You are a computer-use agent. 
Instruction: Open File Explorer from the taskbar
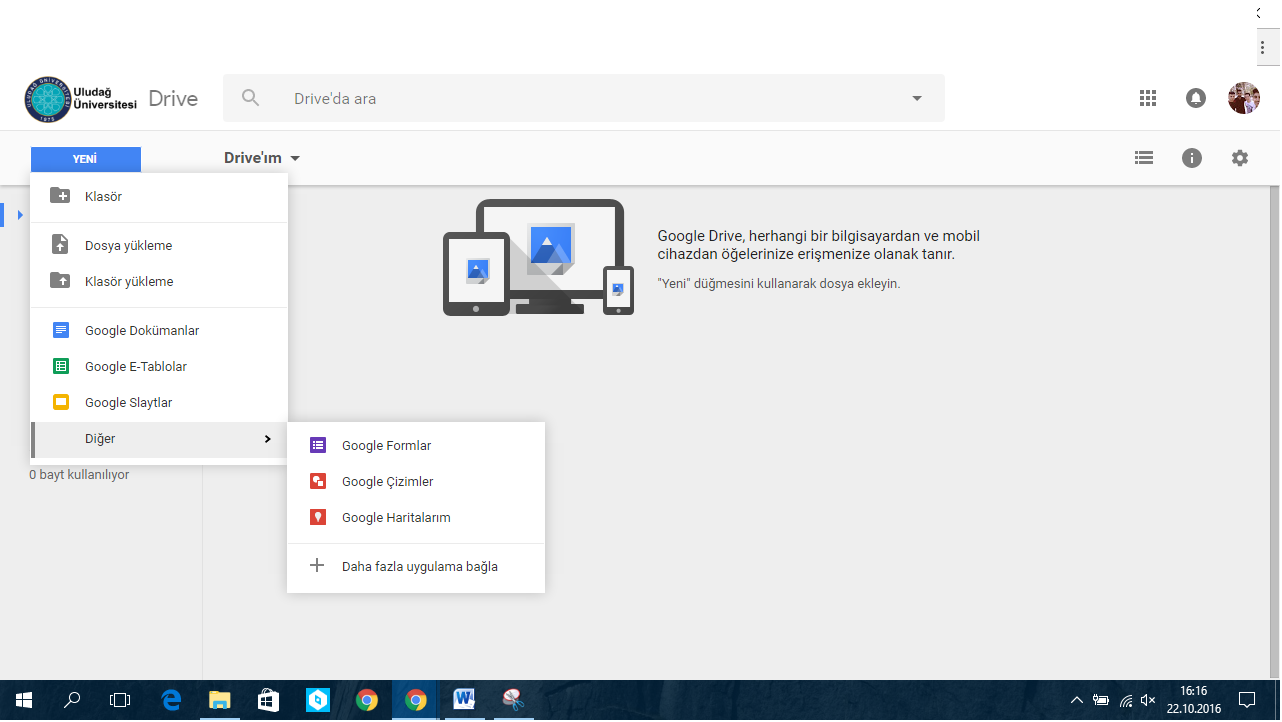[220, 700]
